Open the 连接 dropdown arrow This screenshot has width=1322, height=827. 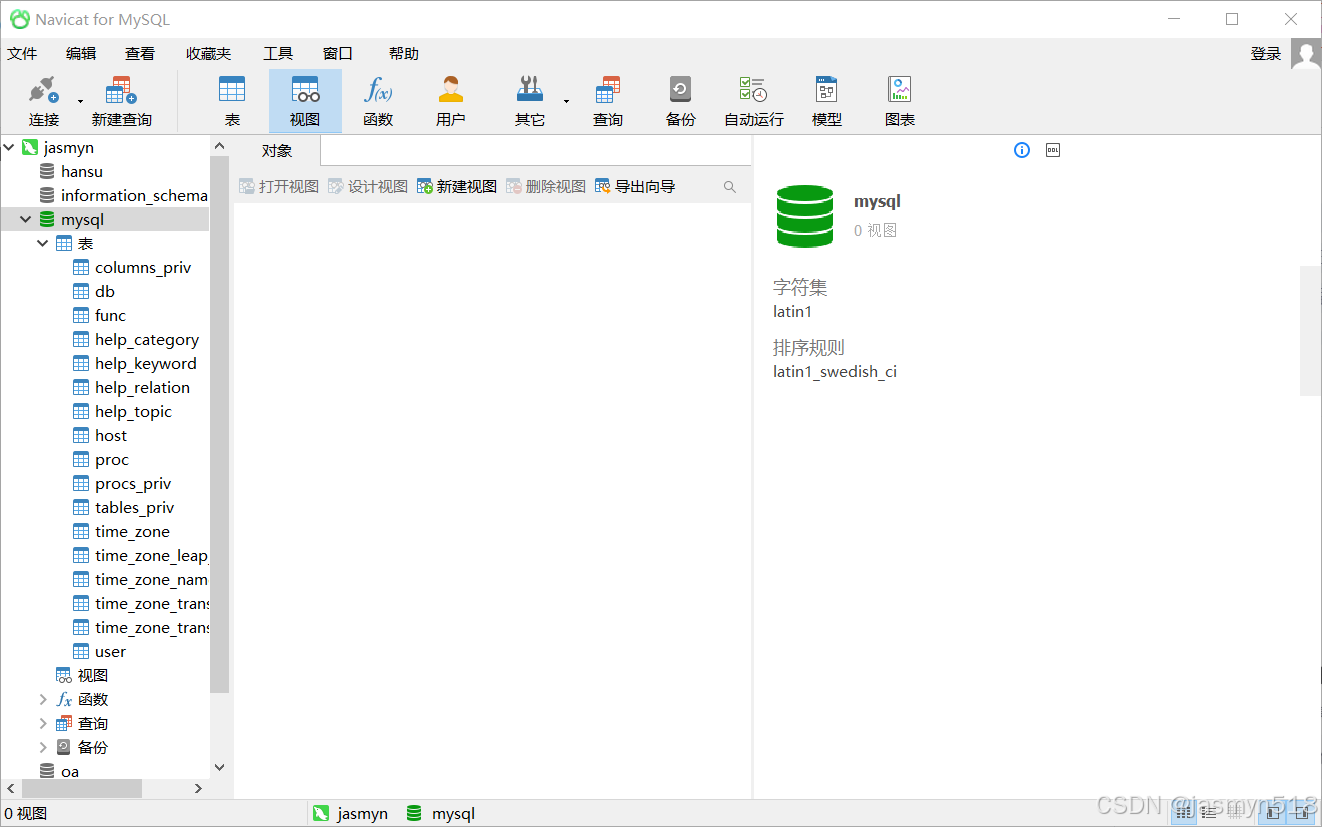pyautogui.click(x=80, y=101)
